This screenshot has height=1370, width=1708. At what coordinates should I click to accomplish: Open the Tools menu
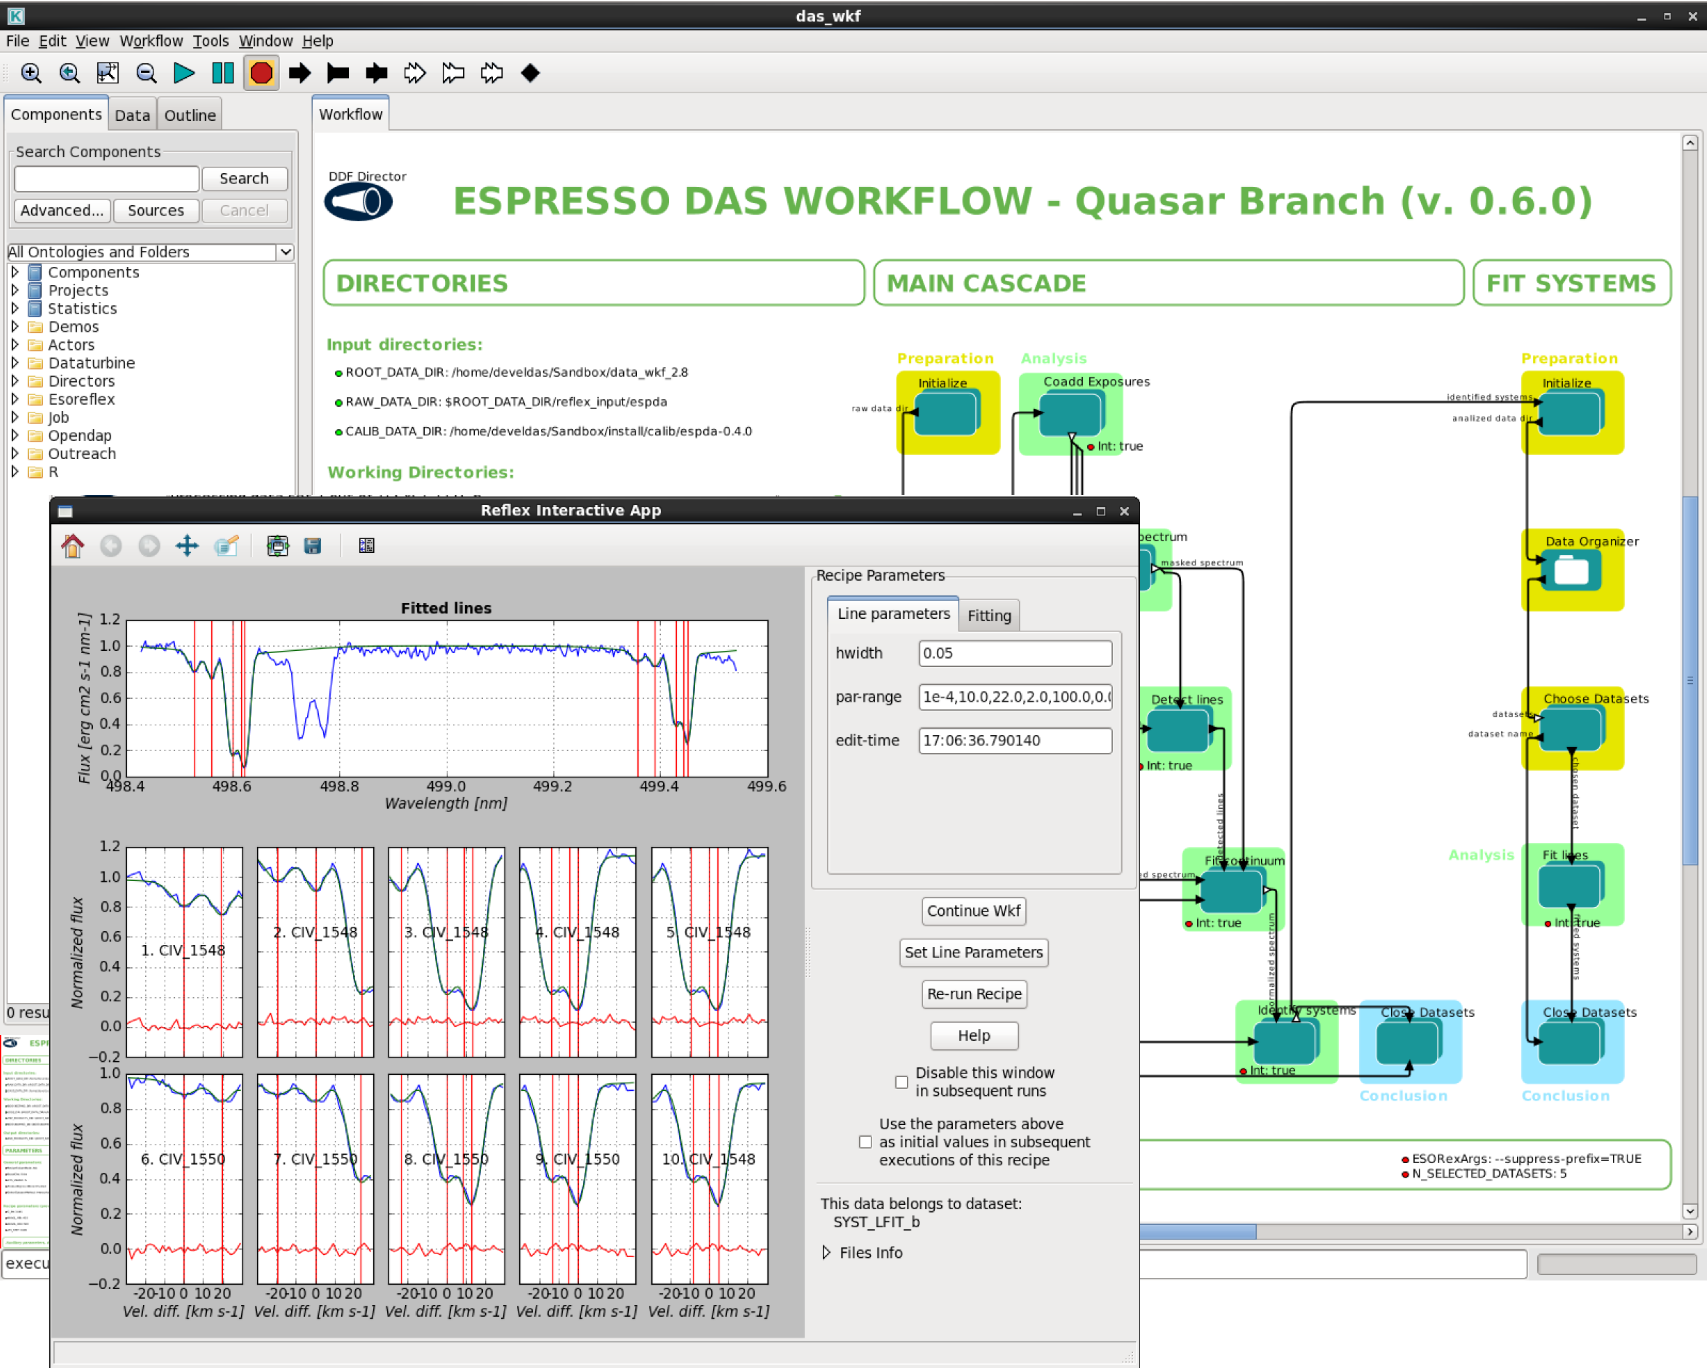(x=211, y=41)
